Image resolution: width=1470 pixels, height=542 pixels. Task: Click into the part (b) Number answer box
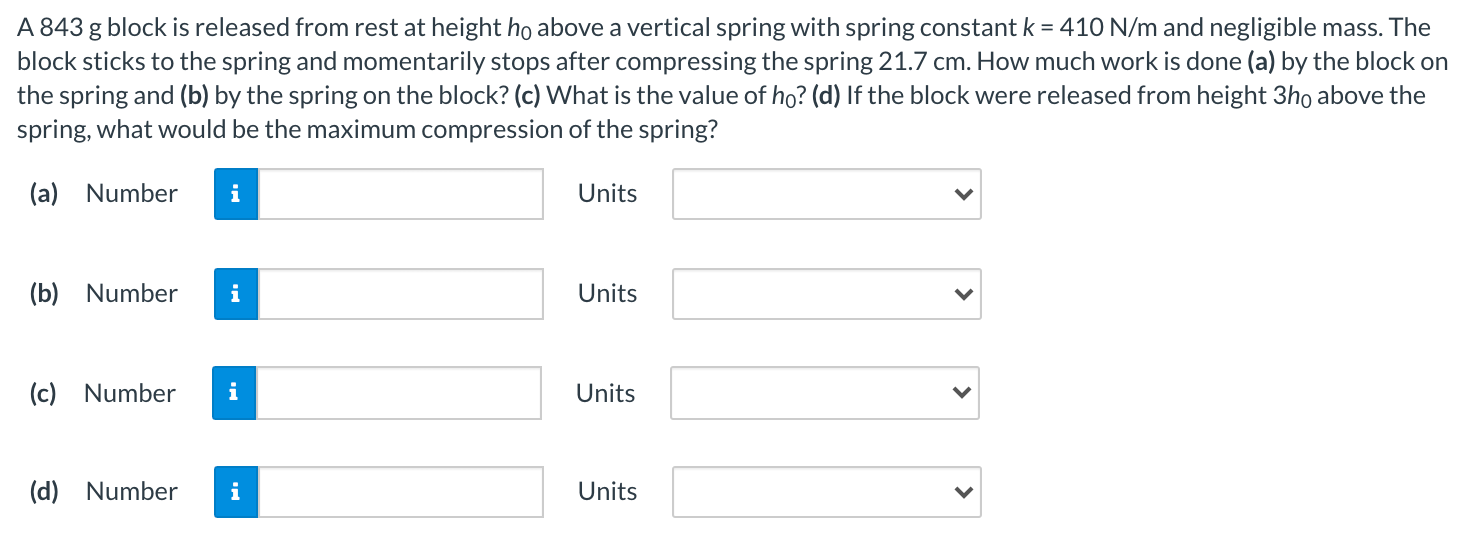[401, 294]
